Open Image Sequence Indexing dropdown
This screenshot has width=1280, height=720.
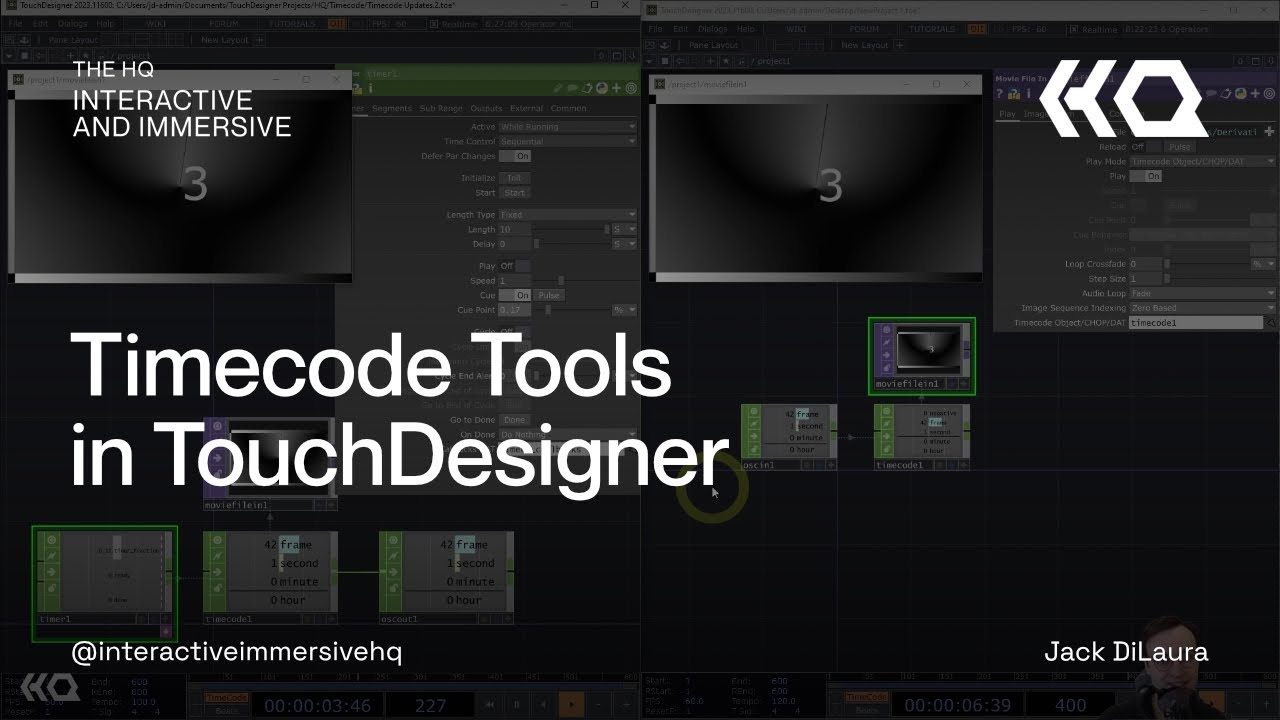point(1203,308)
